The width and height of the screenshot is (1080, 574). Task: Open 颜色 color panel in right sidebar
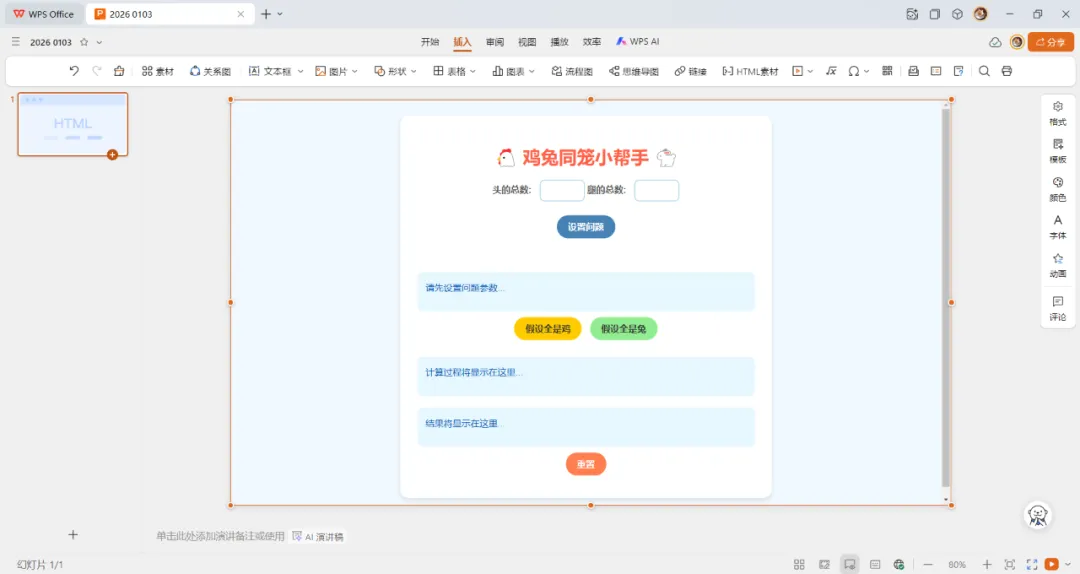1058,189
